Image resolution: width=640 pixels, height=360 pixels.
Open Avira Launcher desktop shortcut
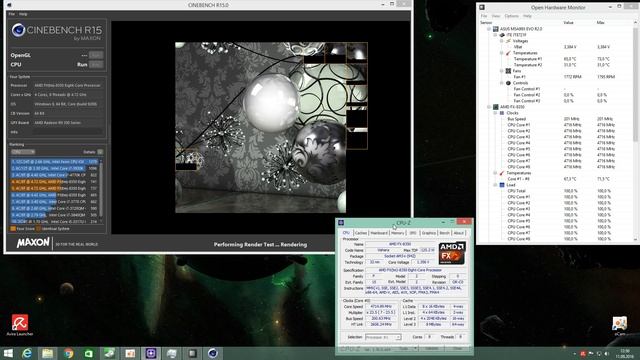click(x=20, y=325)
